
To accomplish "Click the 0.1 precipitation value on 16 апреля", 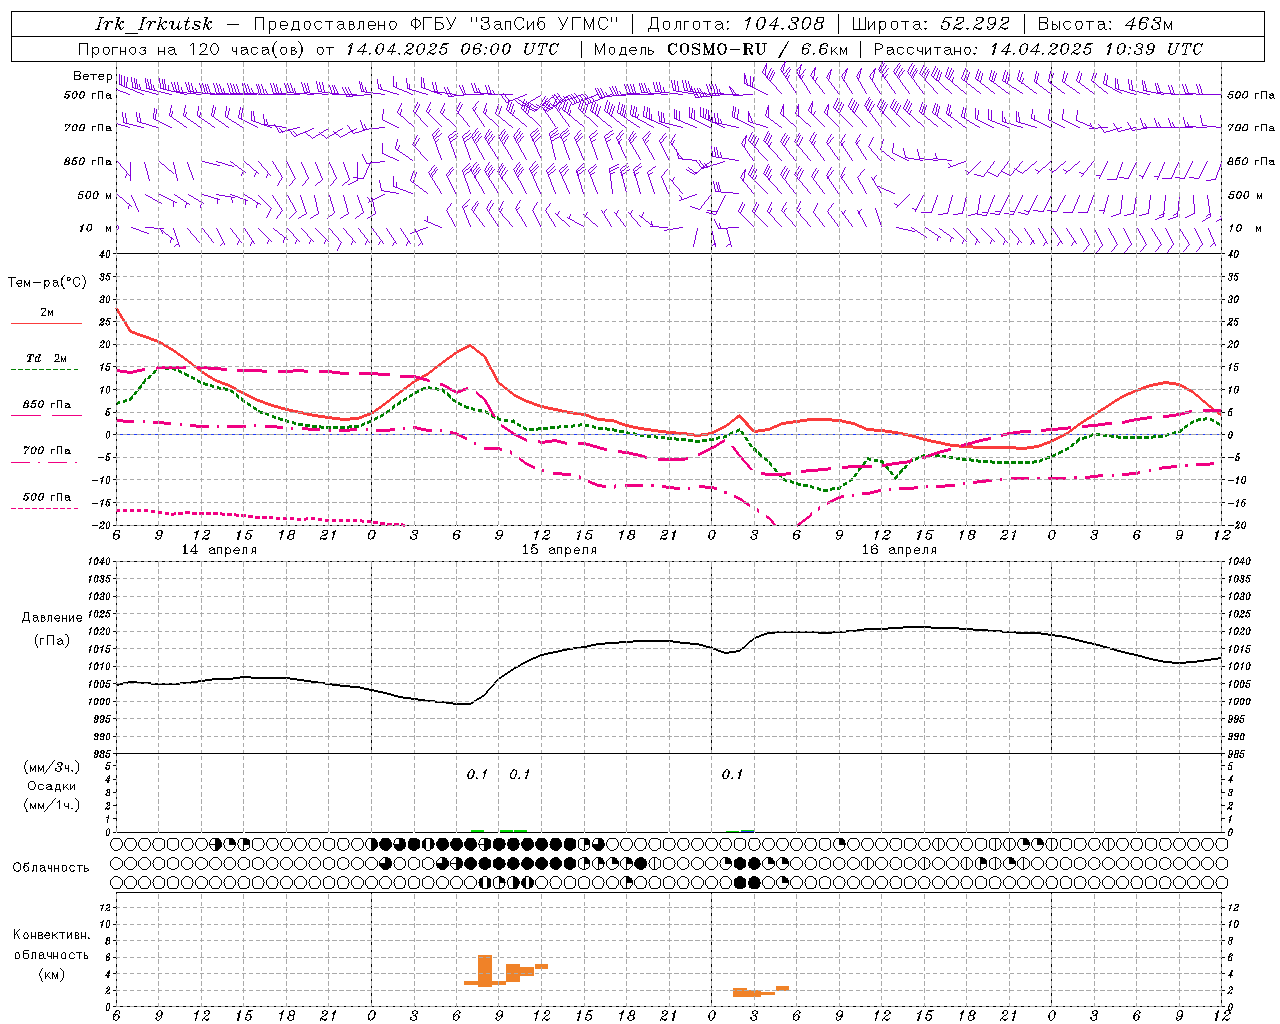I will pos(732,775).
